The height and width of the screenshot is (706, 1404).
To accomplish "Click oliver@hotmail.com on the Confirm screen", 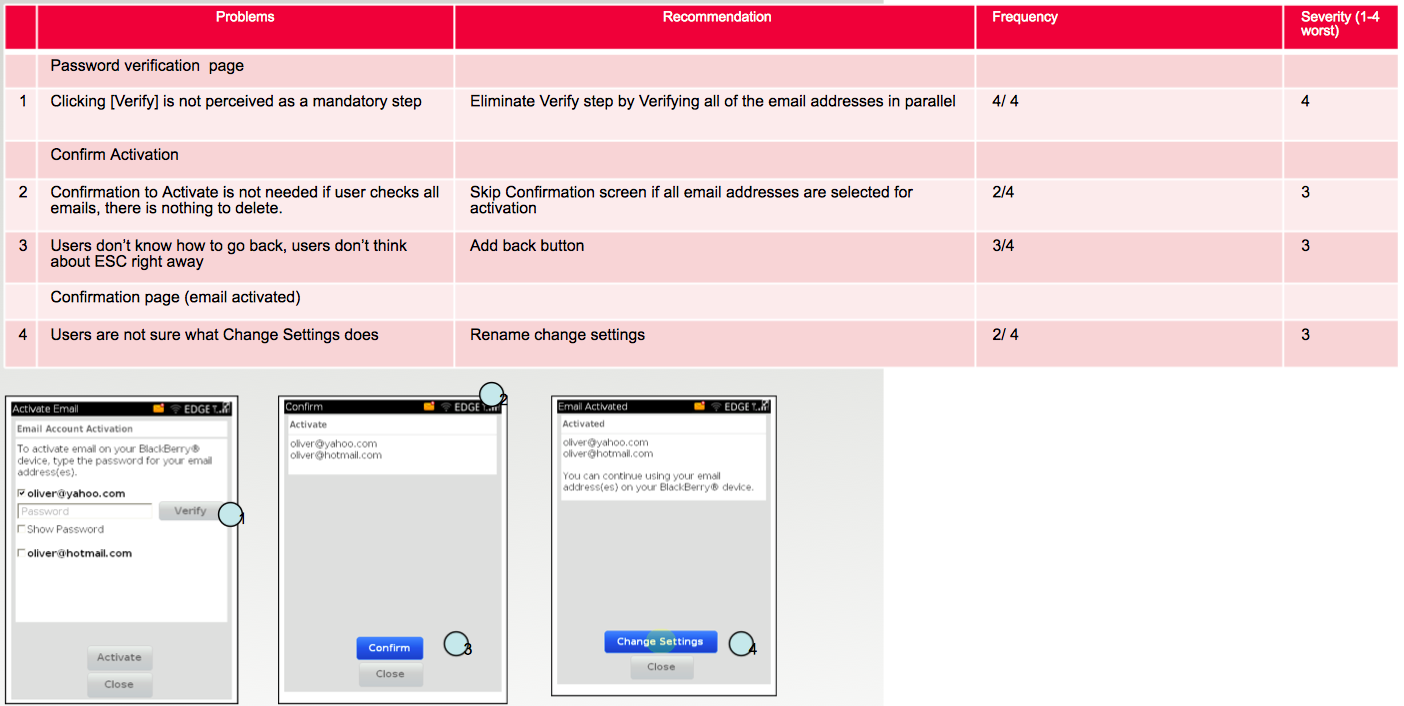I will click(x=336, y=455).
